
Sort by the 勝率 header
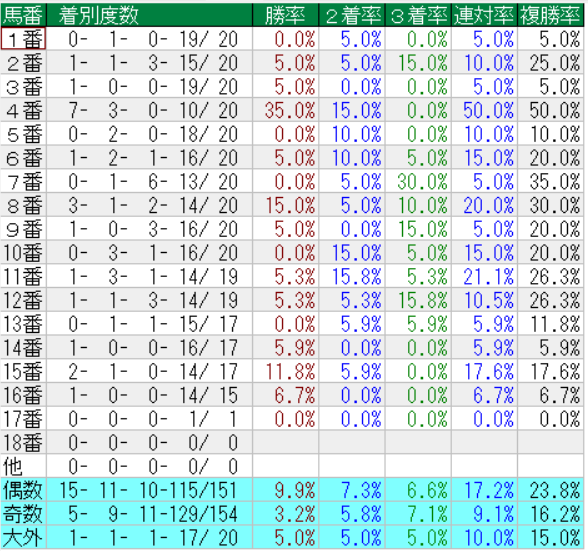286,15
